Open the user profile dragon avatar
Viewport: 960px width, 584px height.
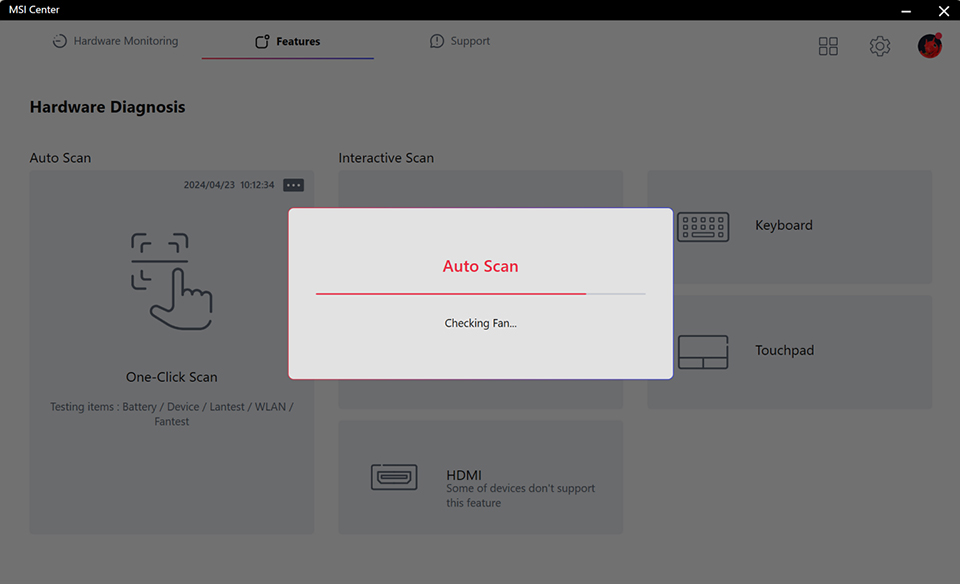click(x=929, y=45)
